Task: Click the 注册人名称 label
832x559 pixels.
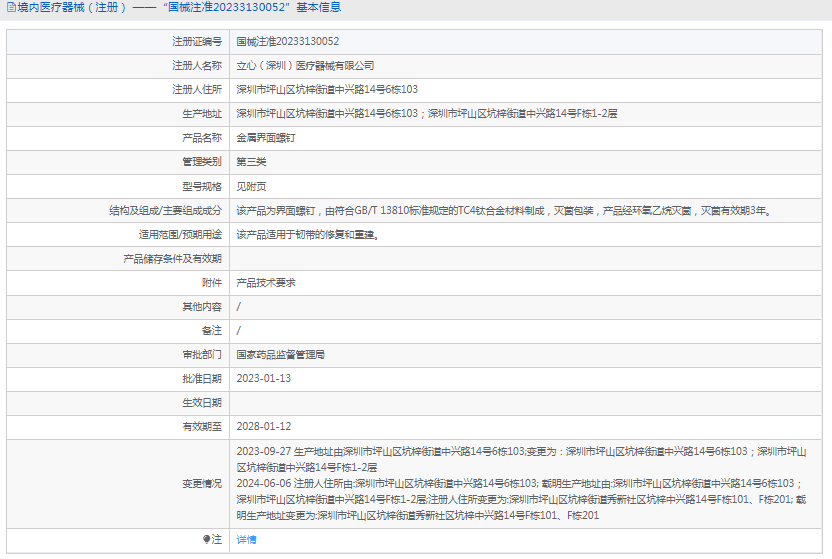Action: tap(197, 66)
